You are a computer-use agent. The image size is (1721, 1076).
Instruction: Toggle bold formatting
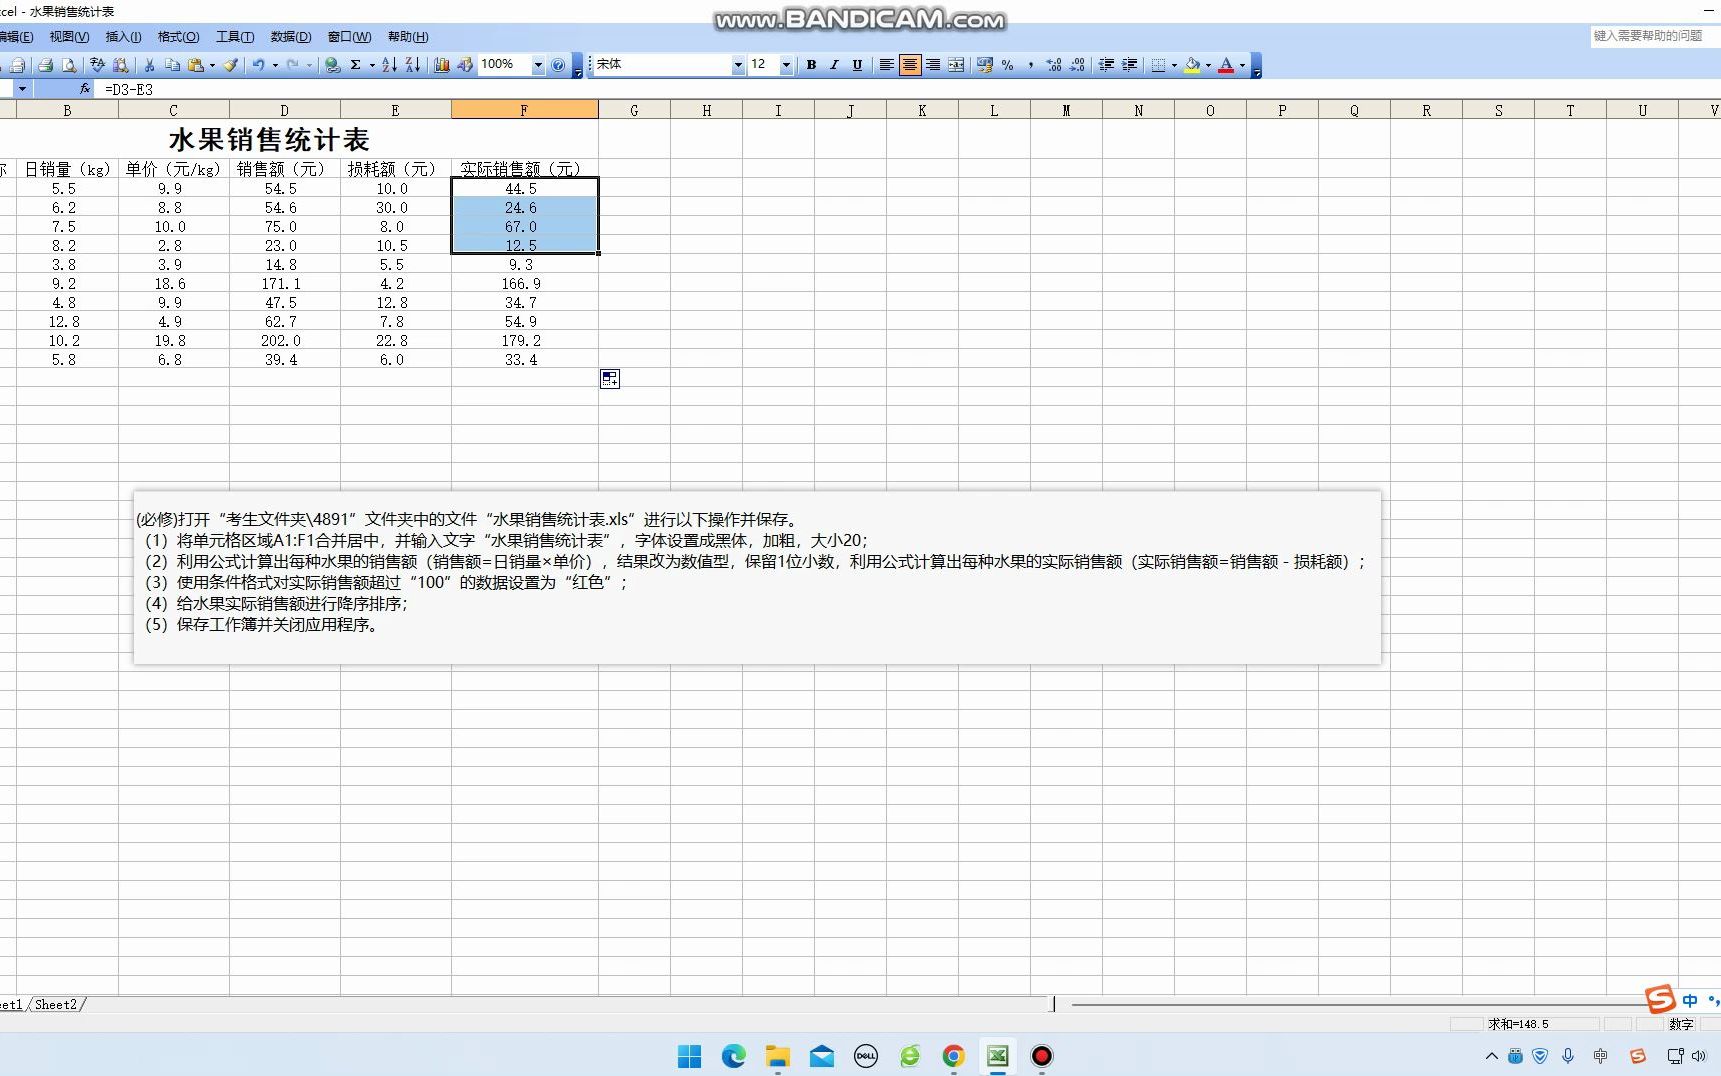pos(811,65)
